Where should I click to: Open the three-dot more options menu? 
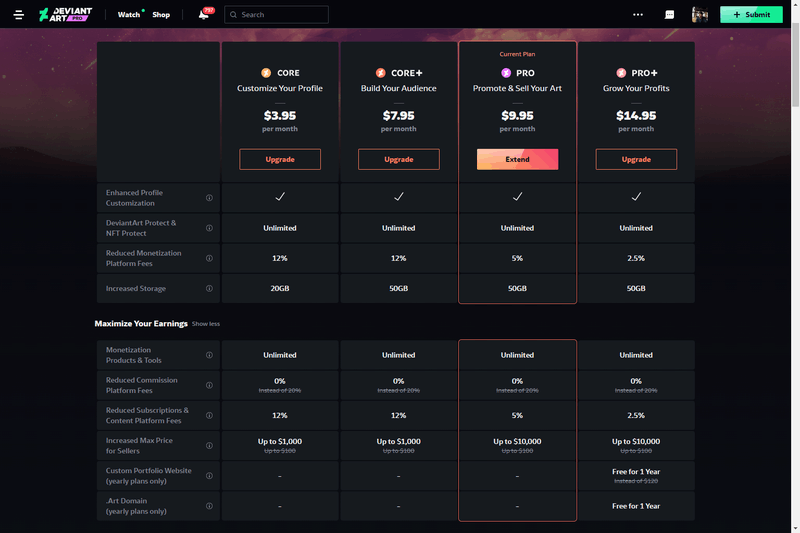pyautogui.click(x=638, y=15)
